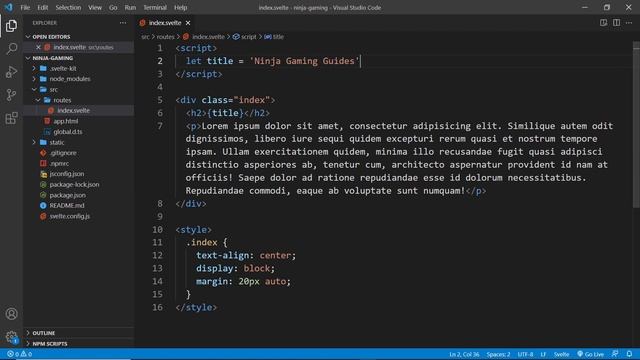Open the feedback icon in status bar

(615, 354)
